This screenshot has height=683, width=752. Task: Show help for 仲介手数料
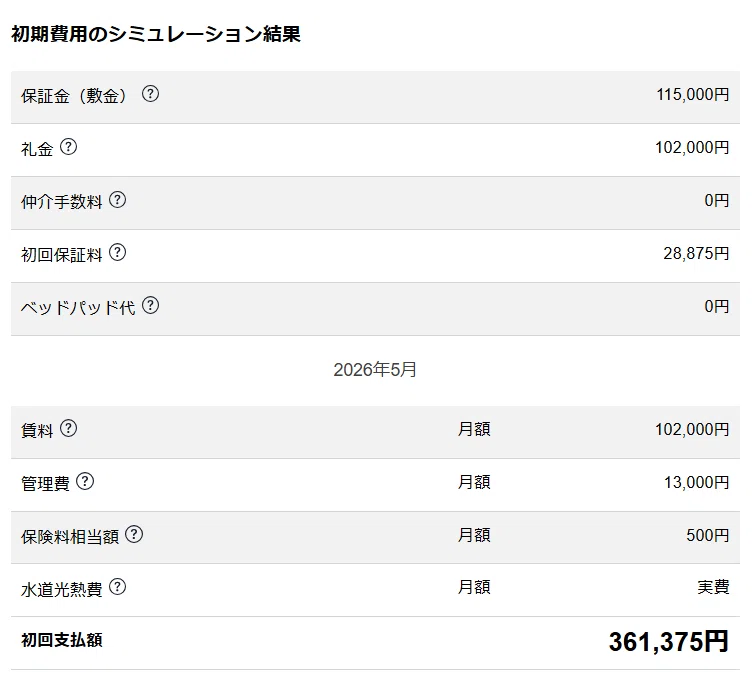118,200
